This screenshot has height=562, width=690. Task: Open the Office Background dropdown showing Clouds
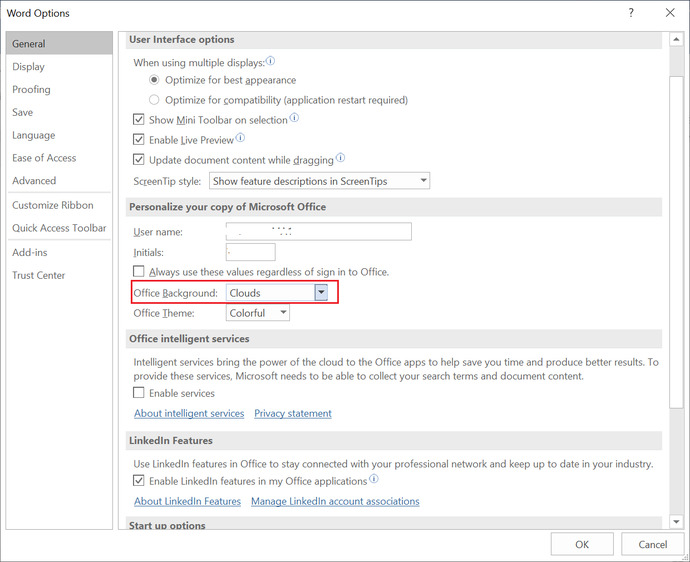click(277, 293)
